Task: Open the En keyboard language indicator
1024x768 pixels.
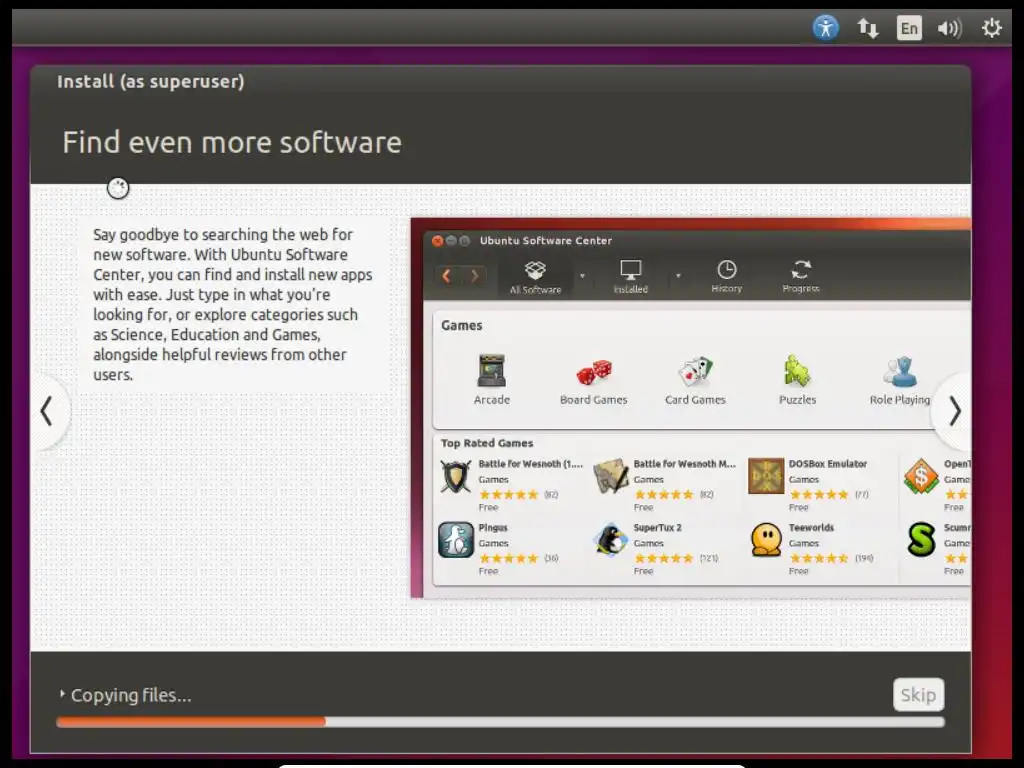Action: pos(909,28)
